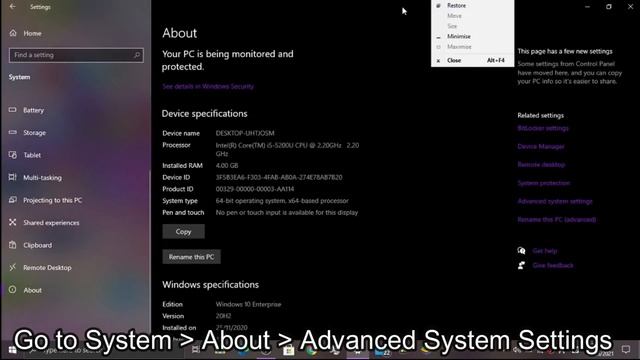Click the Product ID value 00329-00000-00003-AA114
640x360 pixels.
255,189
